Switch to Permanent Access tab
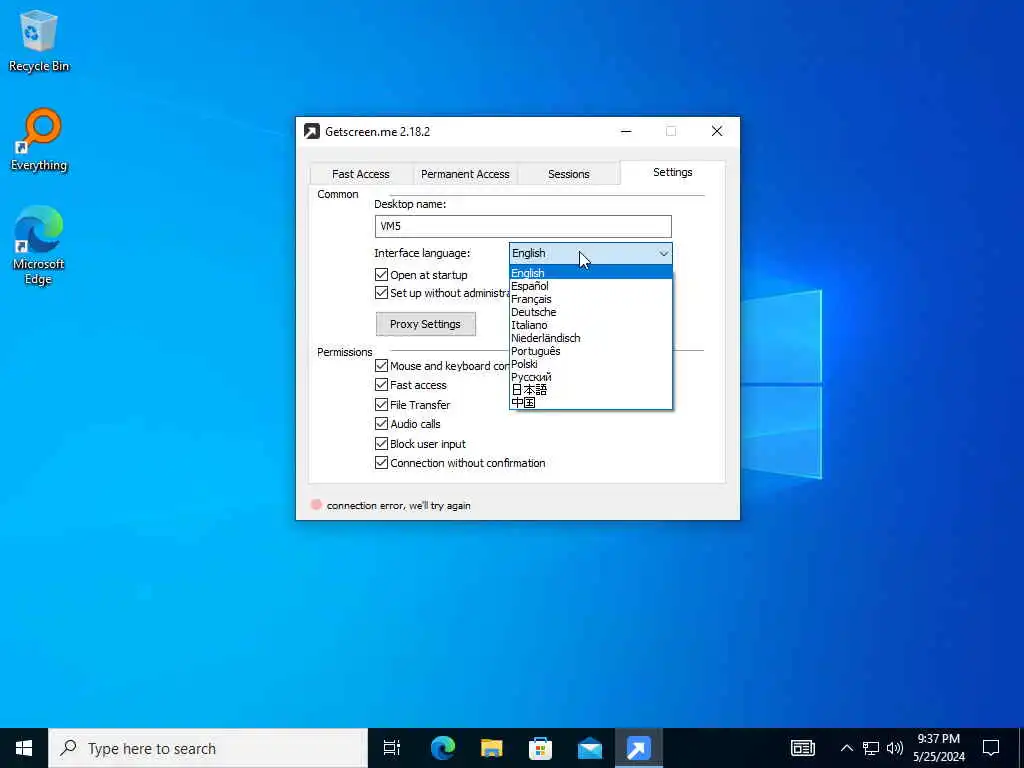This screenshot has width=1024, height=768. (465, 174)
